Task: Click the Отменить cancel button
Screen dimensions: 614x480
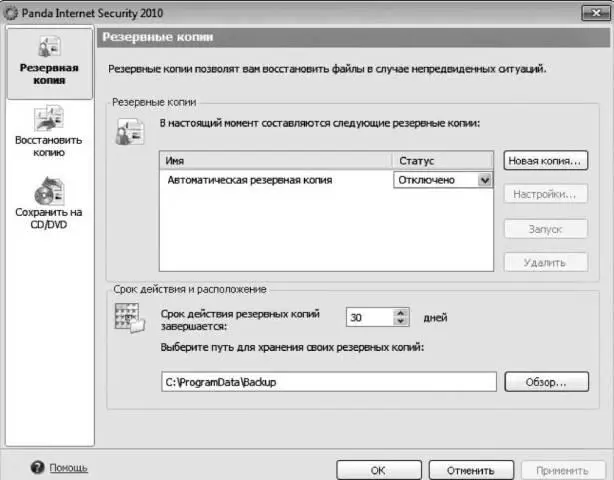Action: point(471,470)
